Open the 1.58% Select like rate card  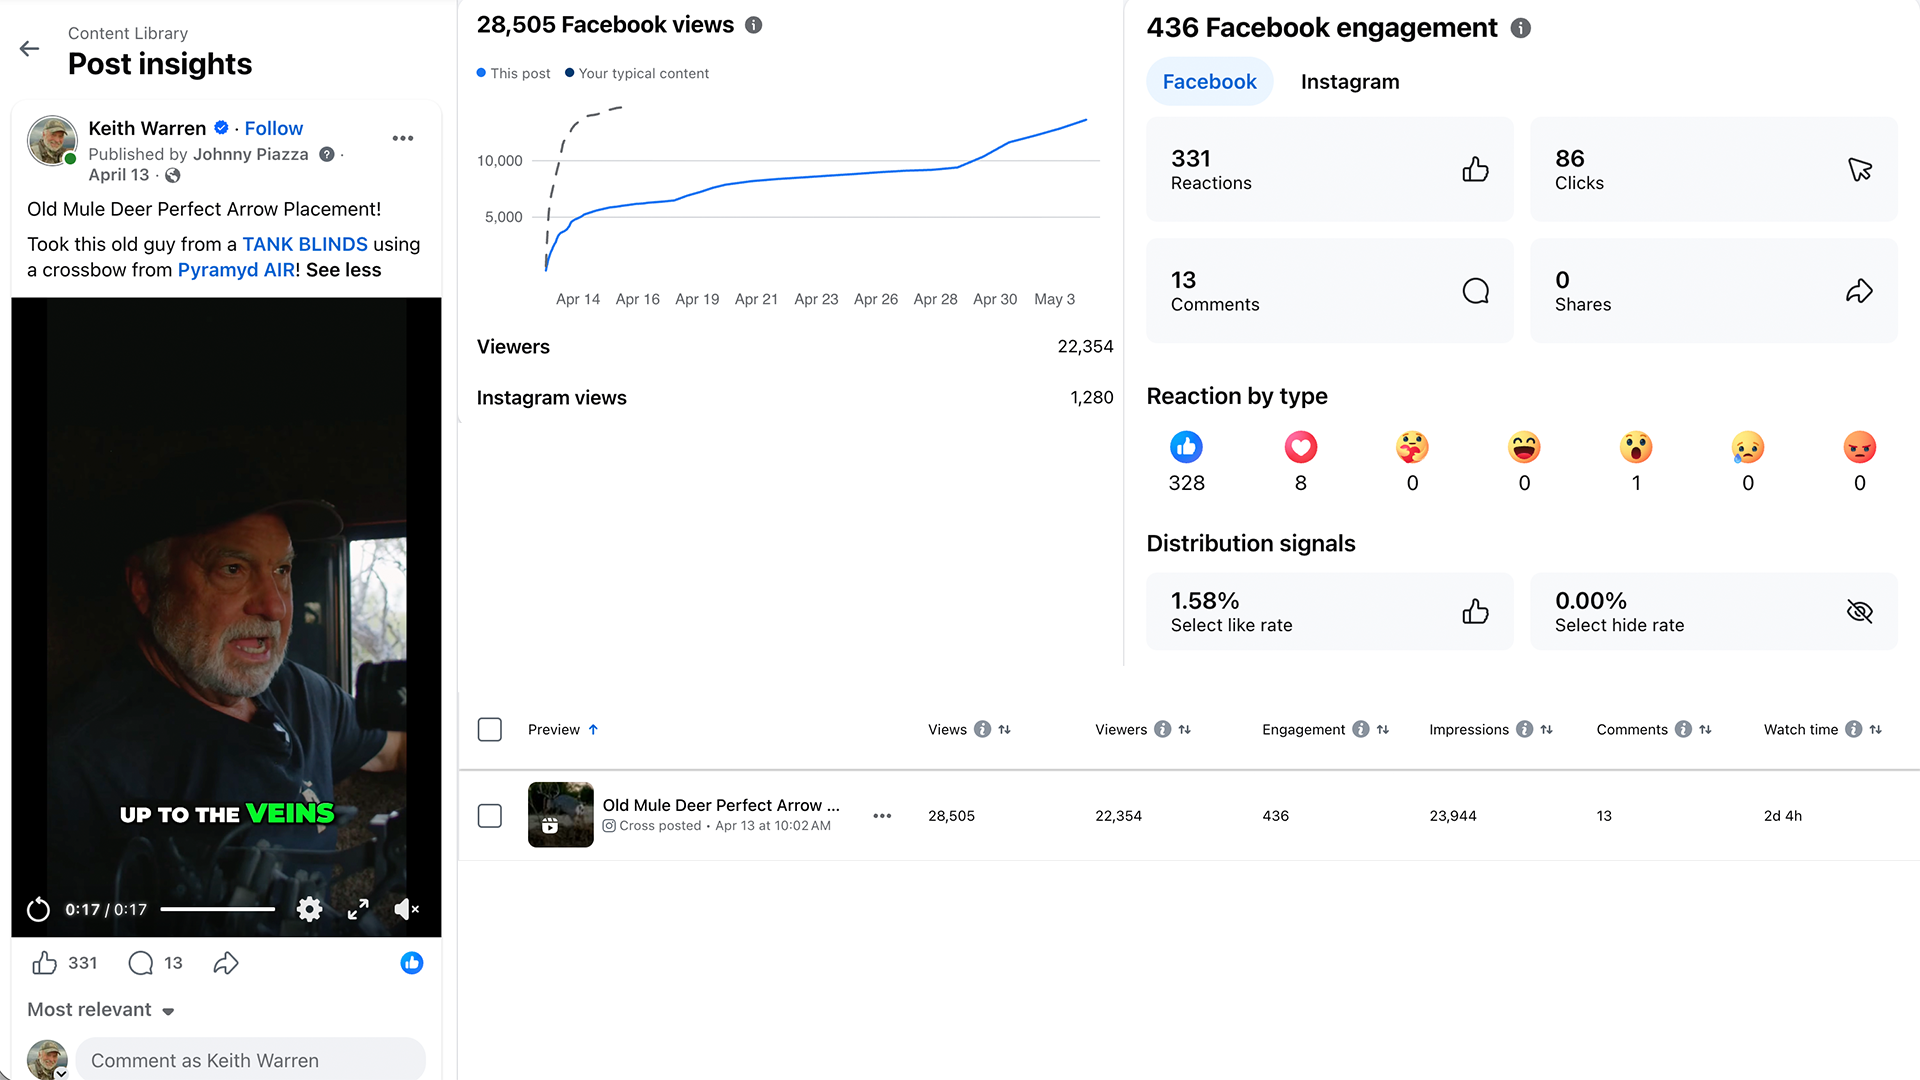pyautogui.click(x=1329, y=612)
